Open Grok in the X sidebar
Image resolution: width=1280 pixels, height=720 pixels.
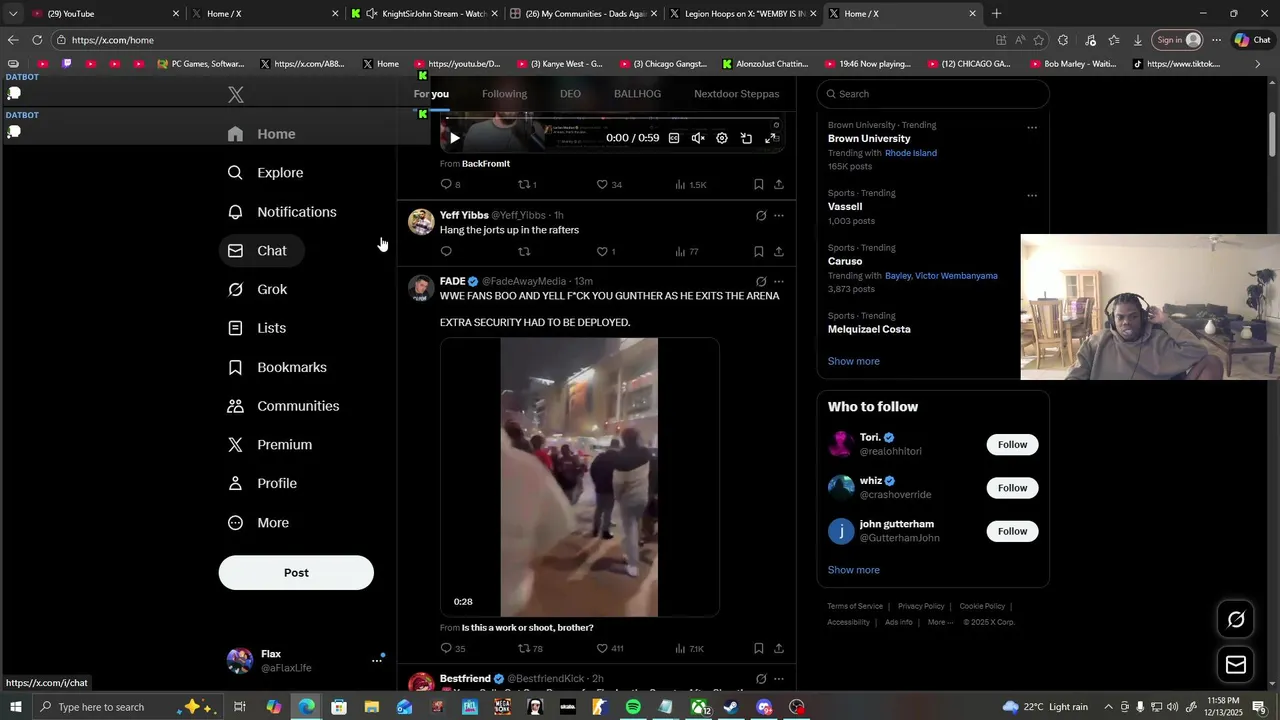pos(257,290)
